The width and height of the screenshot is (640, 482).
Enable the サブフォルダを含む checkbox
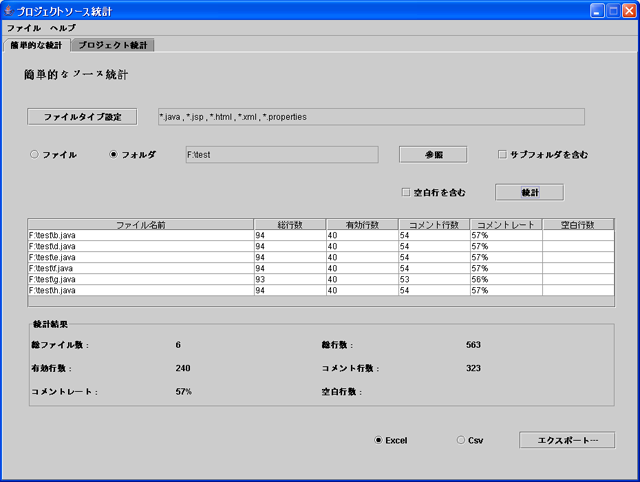503,155
